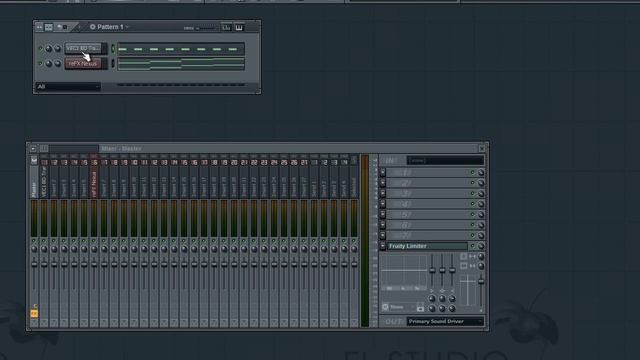The image size is (640, 360).
Task: Open the Pattern 1 selector dropdown
Action: (x=109, y=27)
